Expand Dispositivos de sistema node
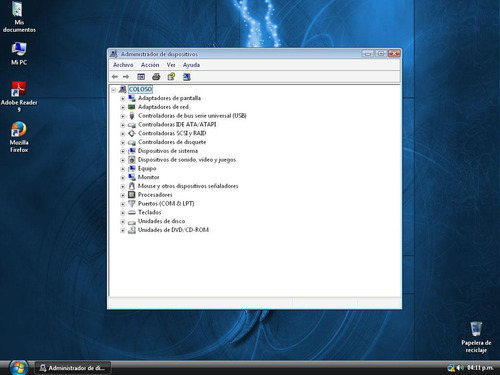 click(x=122, y=151)
